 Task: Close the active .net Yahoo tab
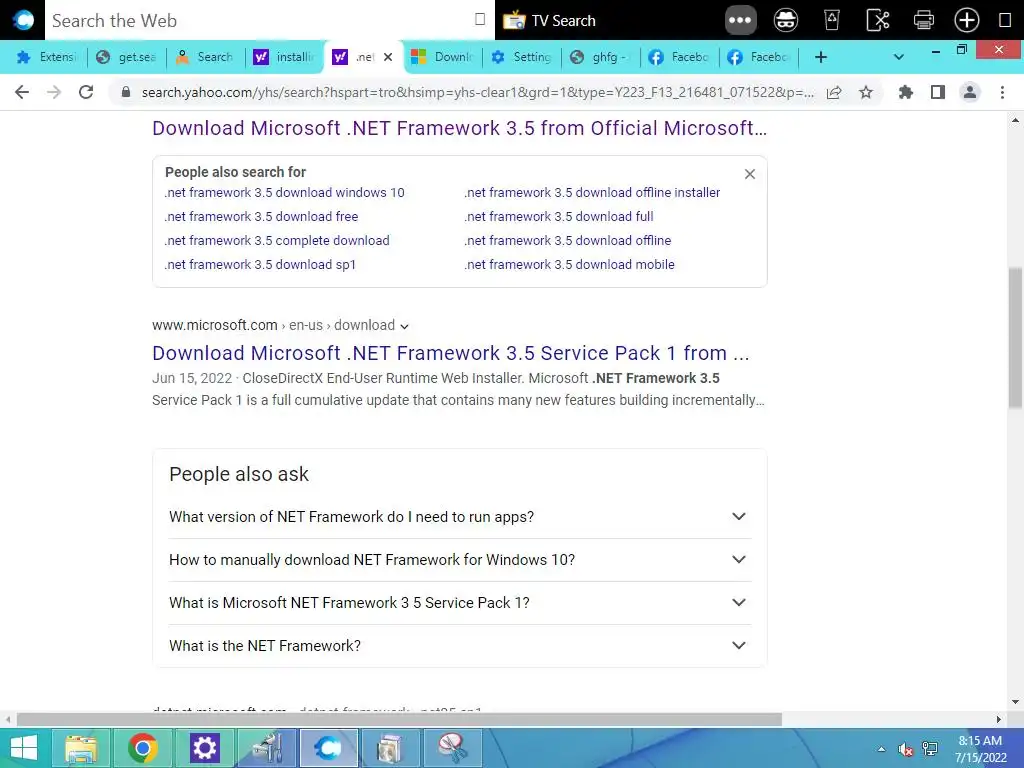pos(388,57)
